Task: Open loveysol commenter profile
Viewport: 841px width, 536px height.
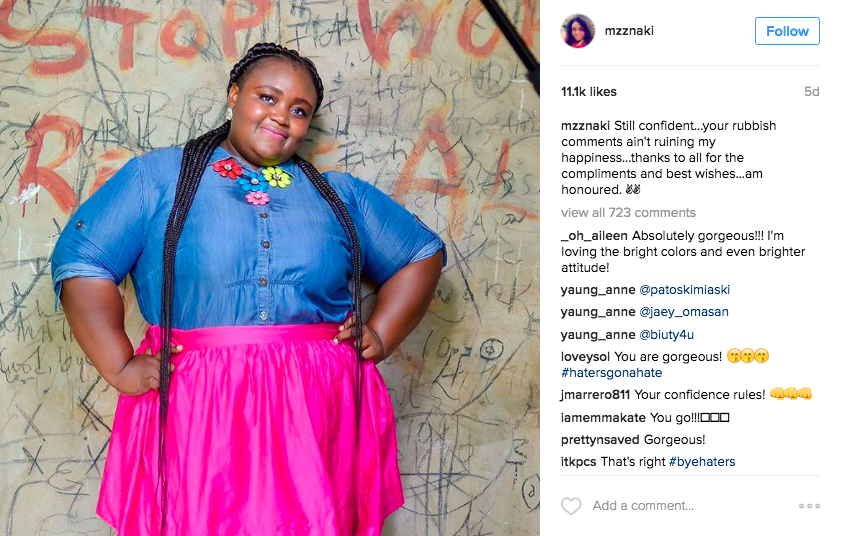Action: point(585,357)
